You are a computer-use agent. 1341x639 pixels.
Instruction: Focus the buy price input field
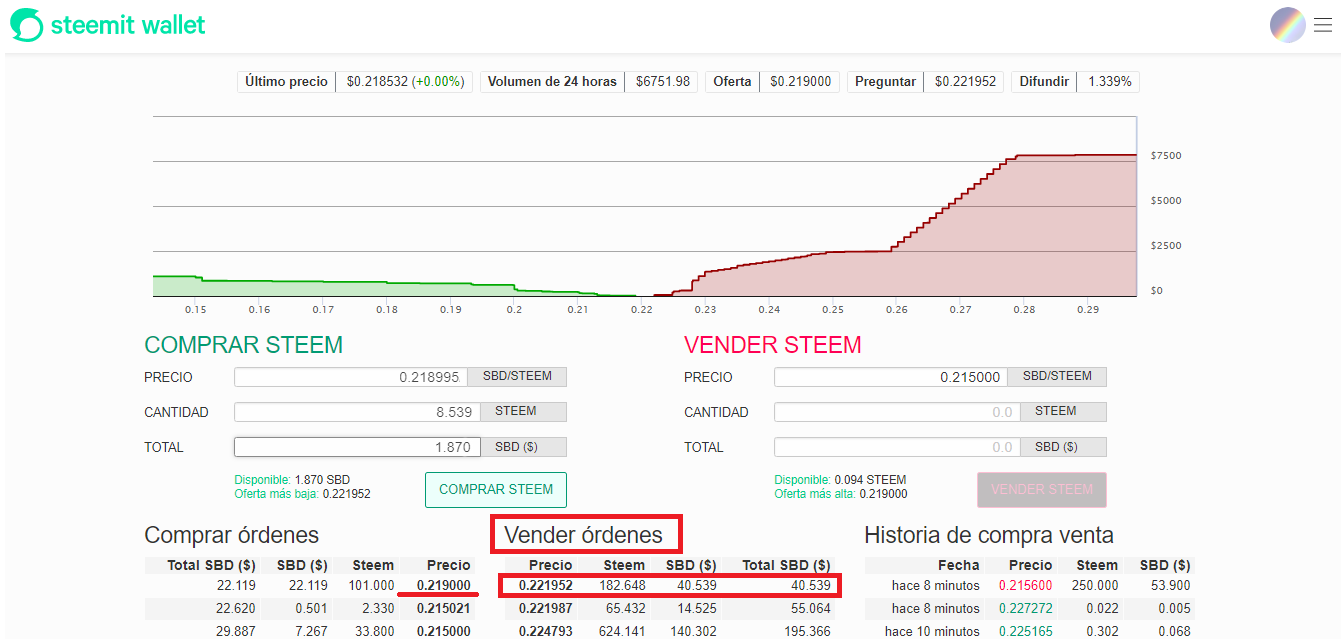tap(351, 377)
